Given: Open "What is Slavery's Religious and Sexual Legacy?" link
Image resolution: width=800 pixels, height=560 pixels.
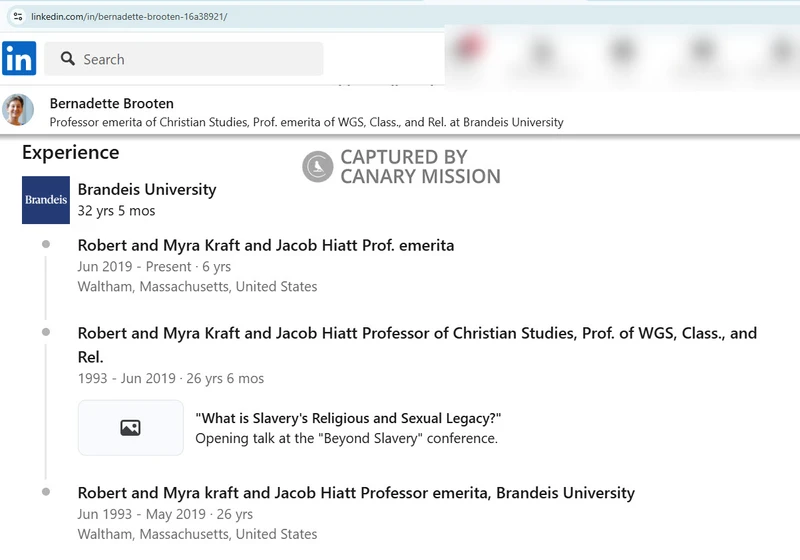Looking at the screenshot, I should pos(348,418).
